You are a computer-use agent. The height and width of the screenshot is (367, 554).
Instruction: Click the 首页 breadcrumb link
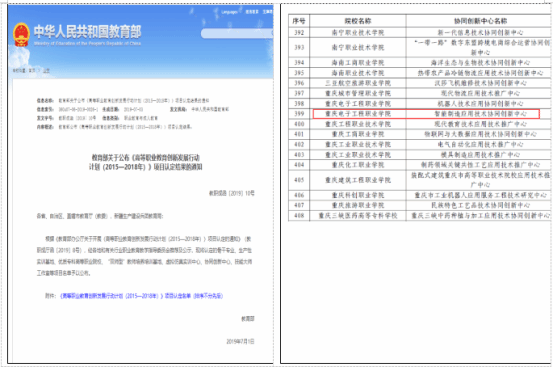point(32,71)
